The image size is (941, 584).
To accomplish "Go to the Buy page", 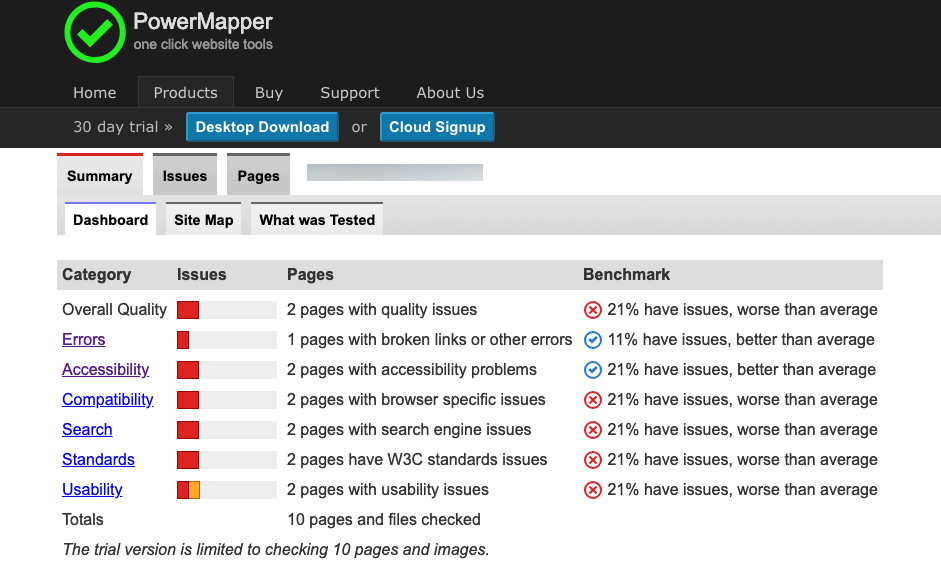I will [269, 92].
